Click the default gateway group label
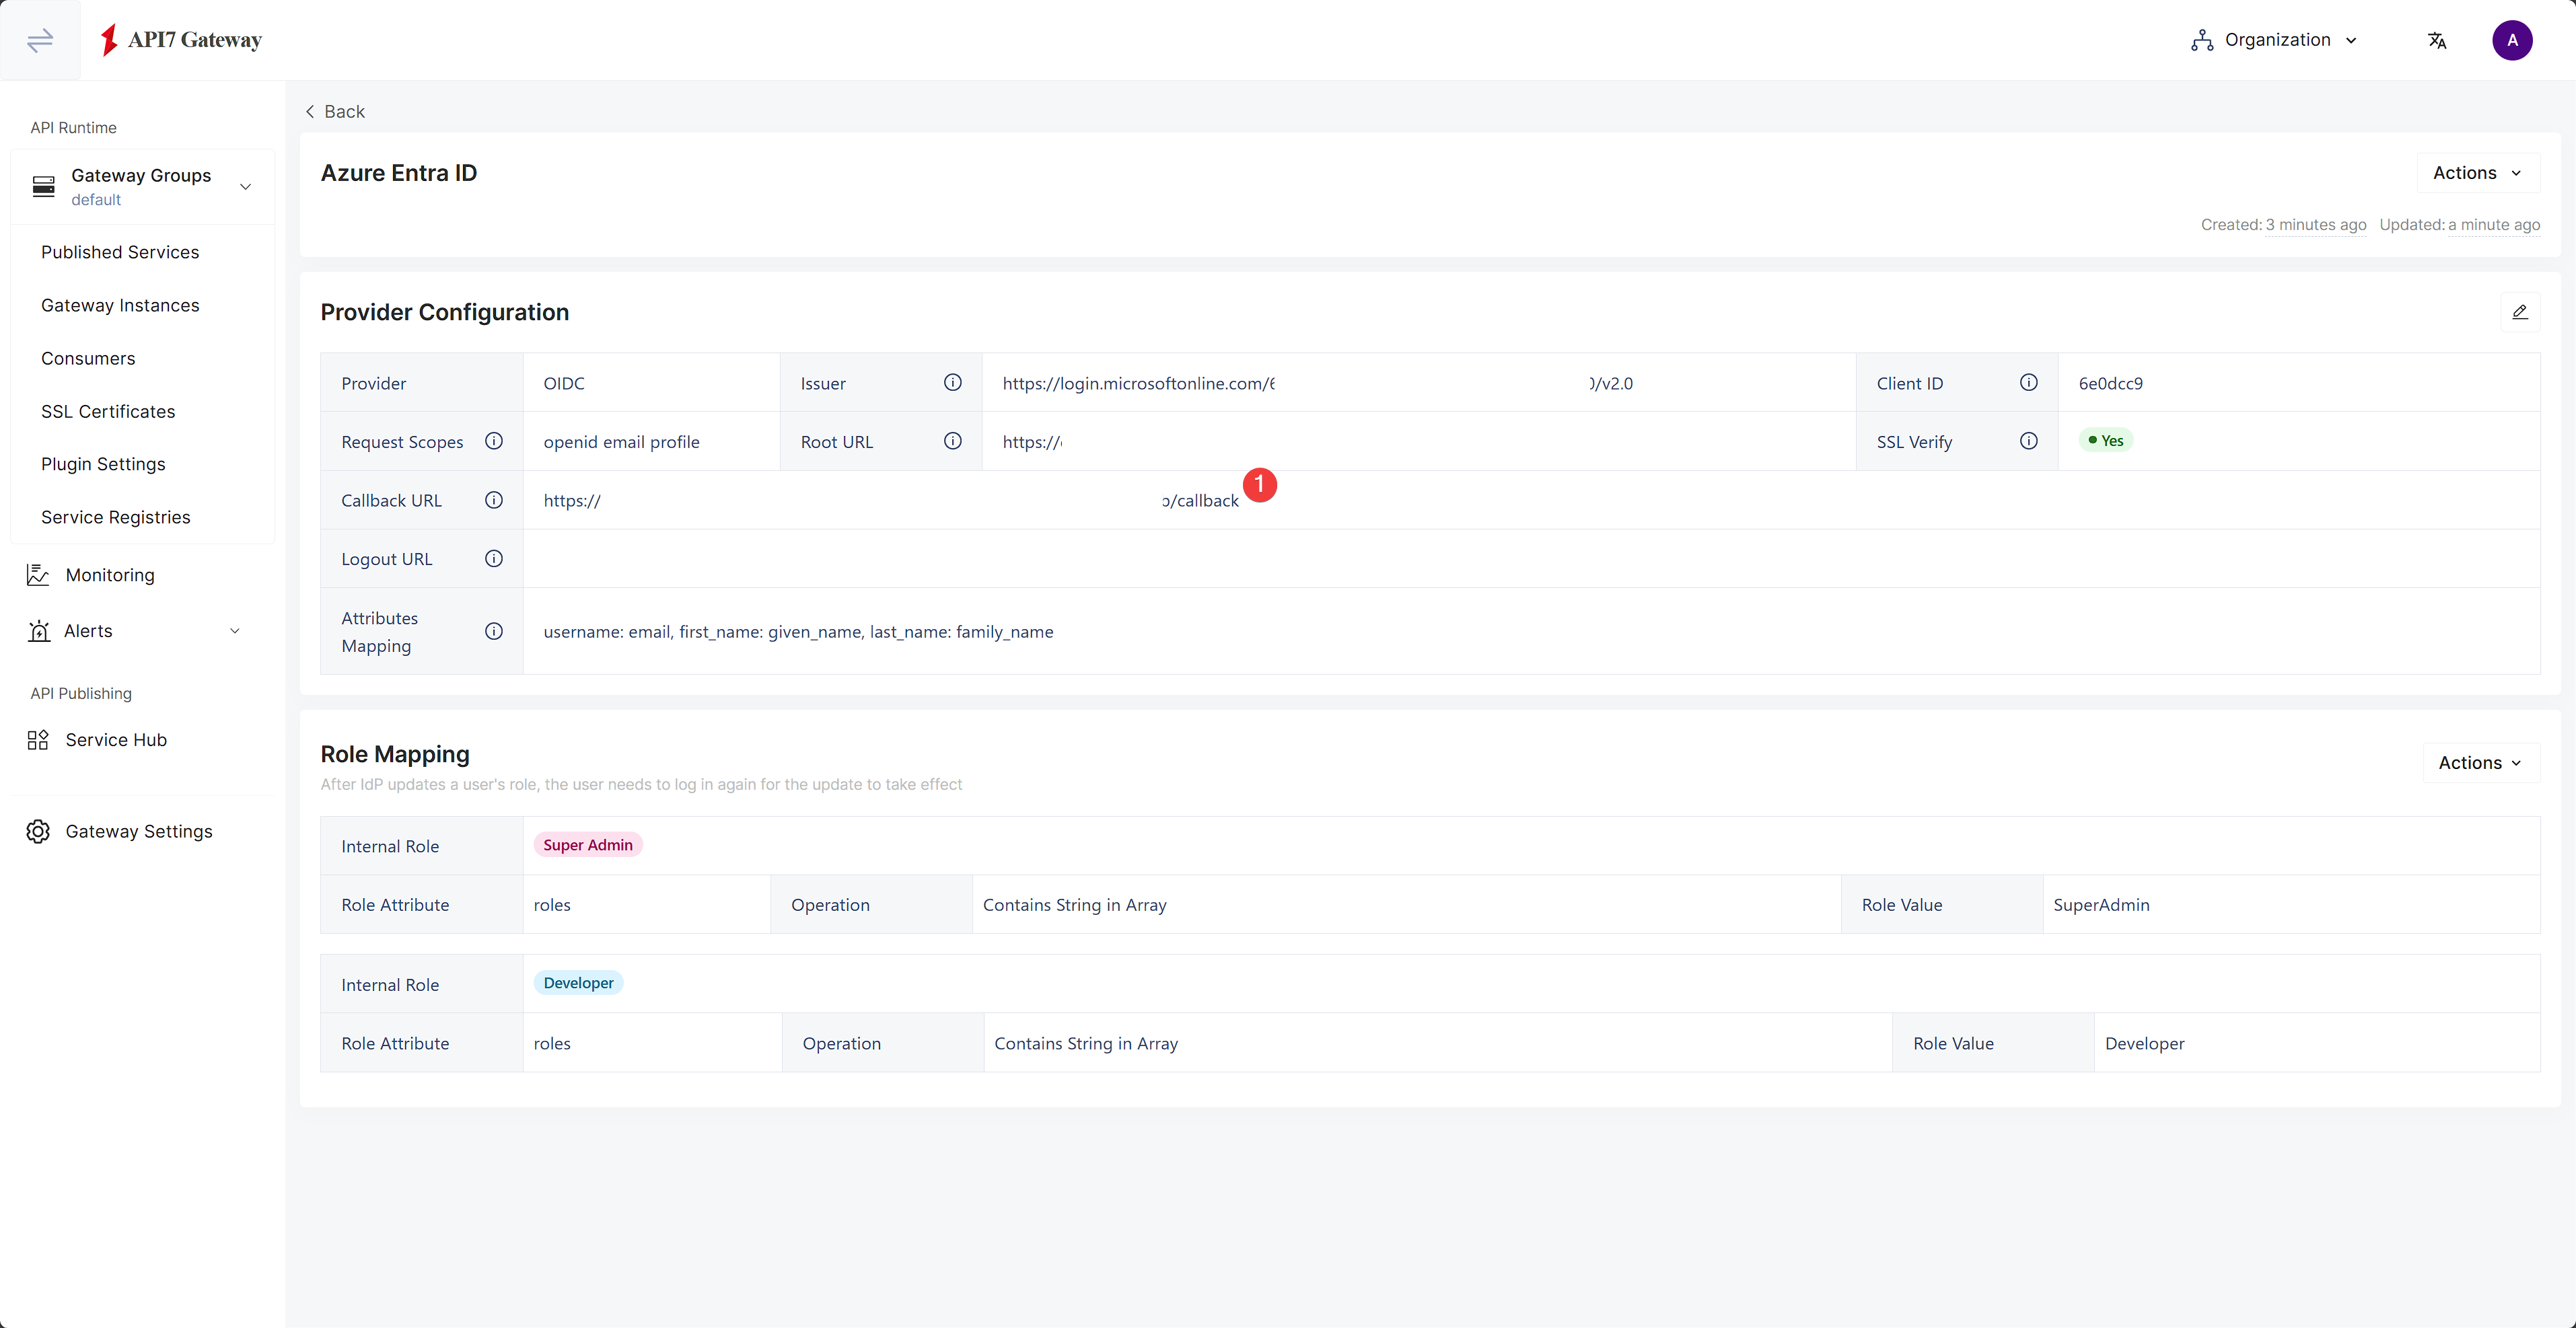Screen dimensions: 2576x1328 pos(96,200)
